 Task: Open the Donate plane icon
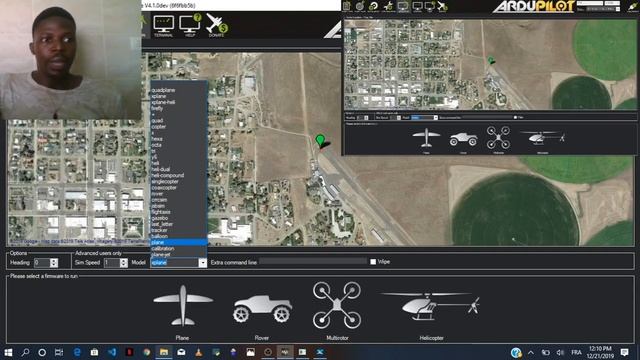[216, 24]
